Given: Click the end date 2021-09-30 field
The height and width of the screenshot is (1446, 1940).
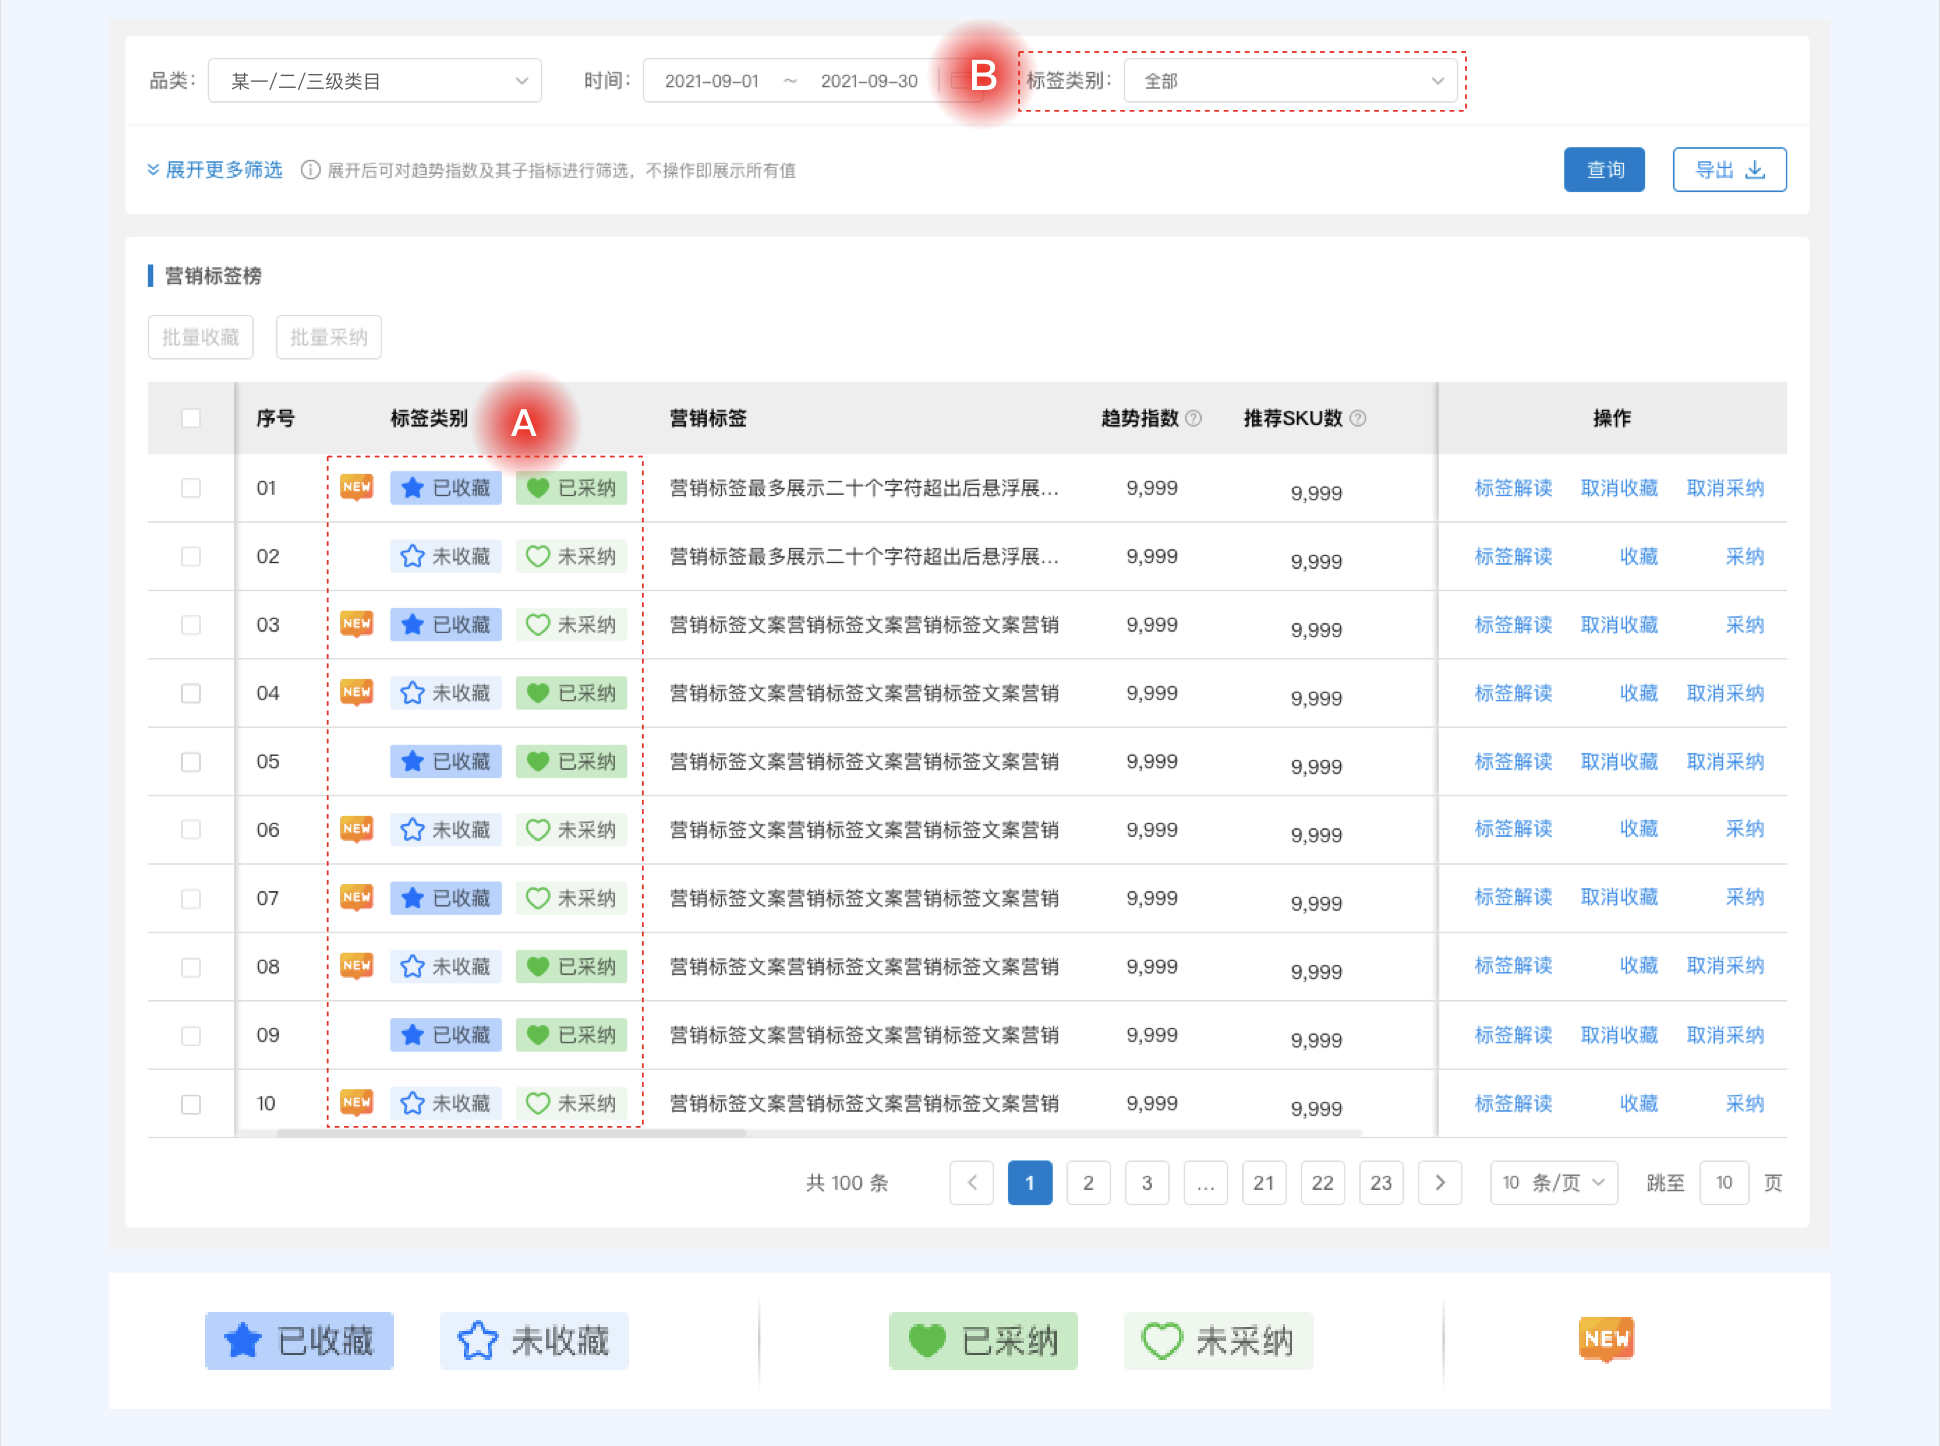Looking at the screenshot, I should pyautogui.click(x=869, y=81).
